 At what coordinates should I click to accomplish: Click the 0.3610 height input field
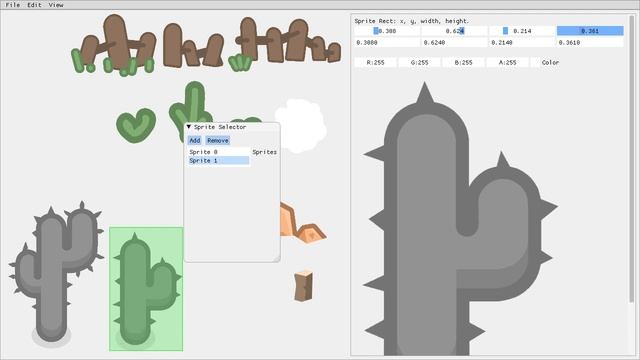click(x=590, y=42)
